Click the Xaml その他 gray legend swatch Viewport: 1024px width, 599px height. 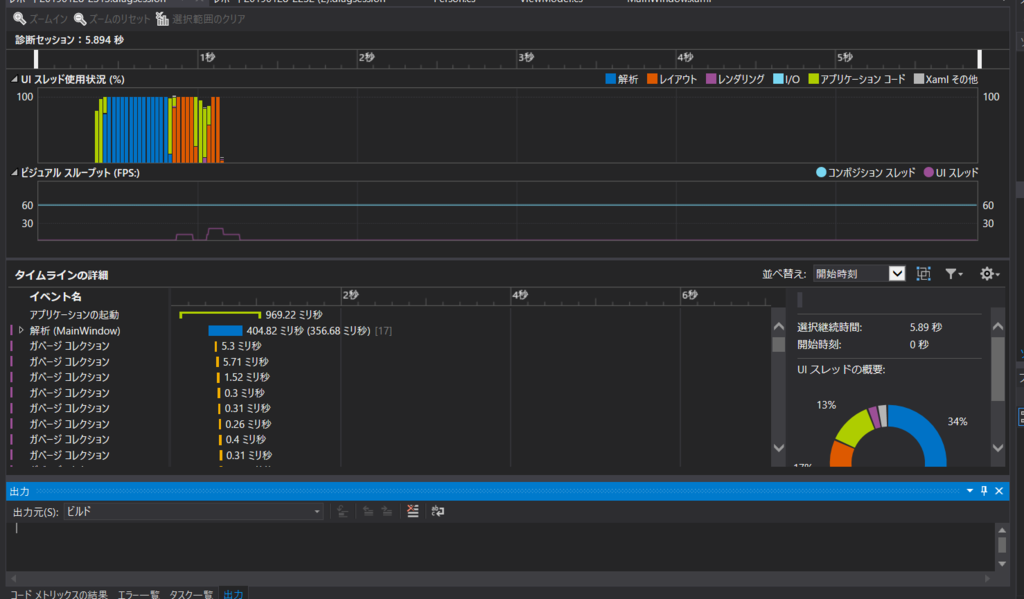(x=919, y=79)
